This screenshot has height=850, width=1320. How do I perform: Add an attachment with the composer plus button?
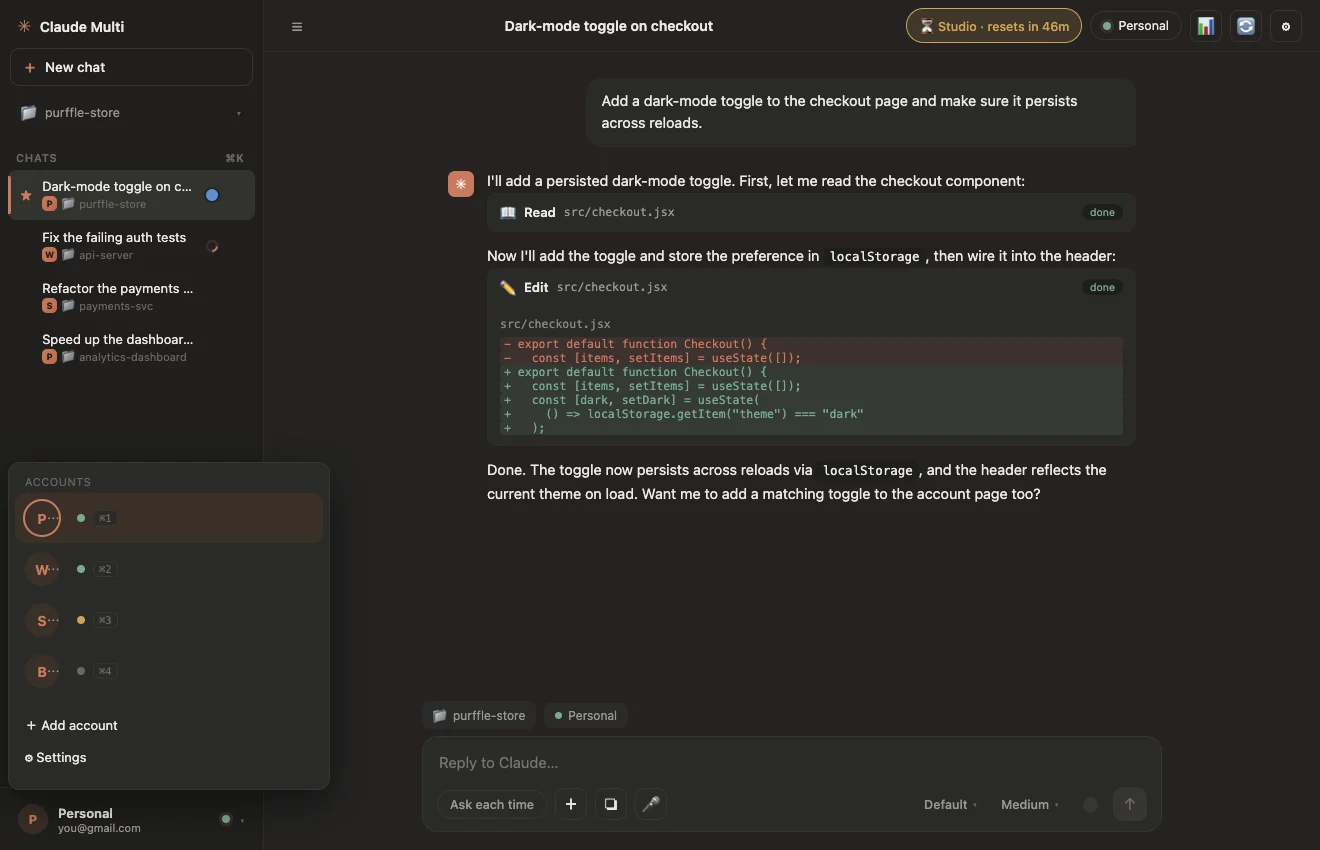[x=571, y=804]
